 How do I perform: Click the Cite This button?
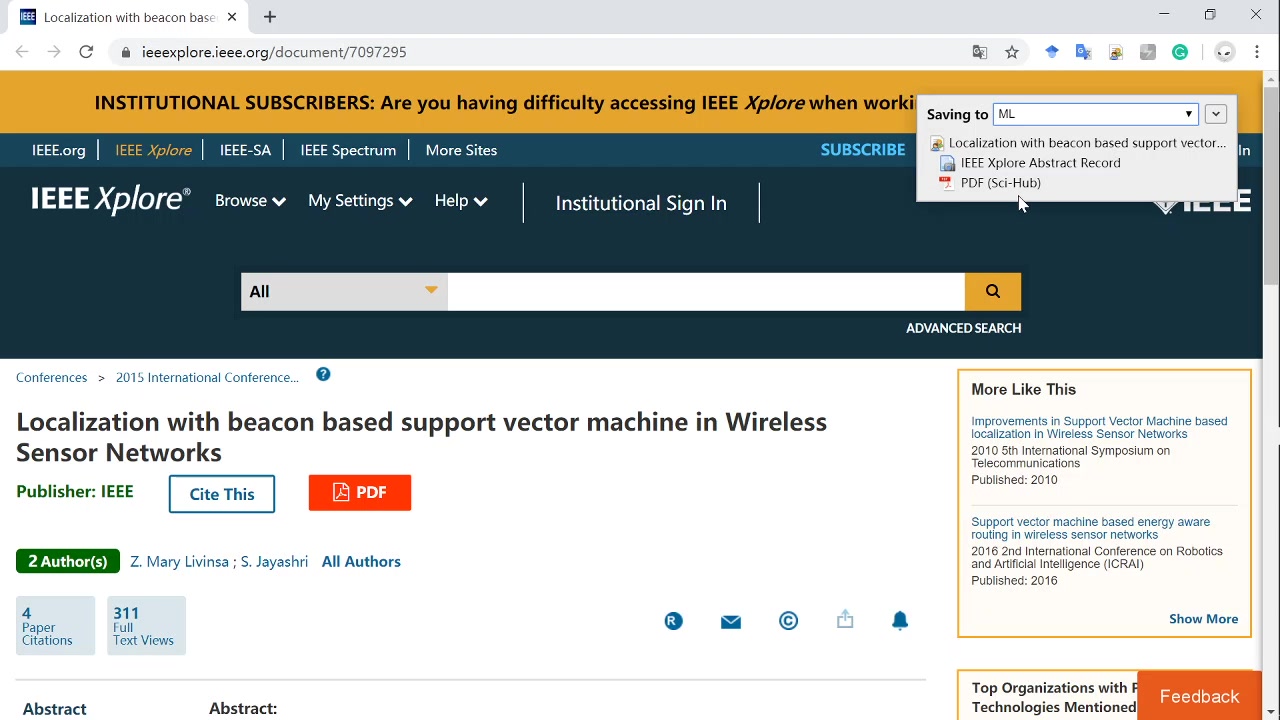tap(222, 494)
